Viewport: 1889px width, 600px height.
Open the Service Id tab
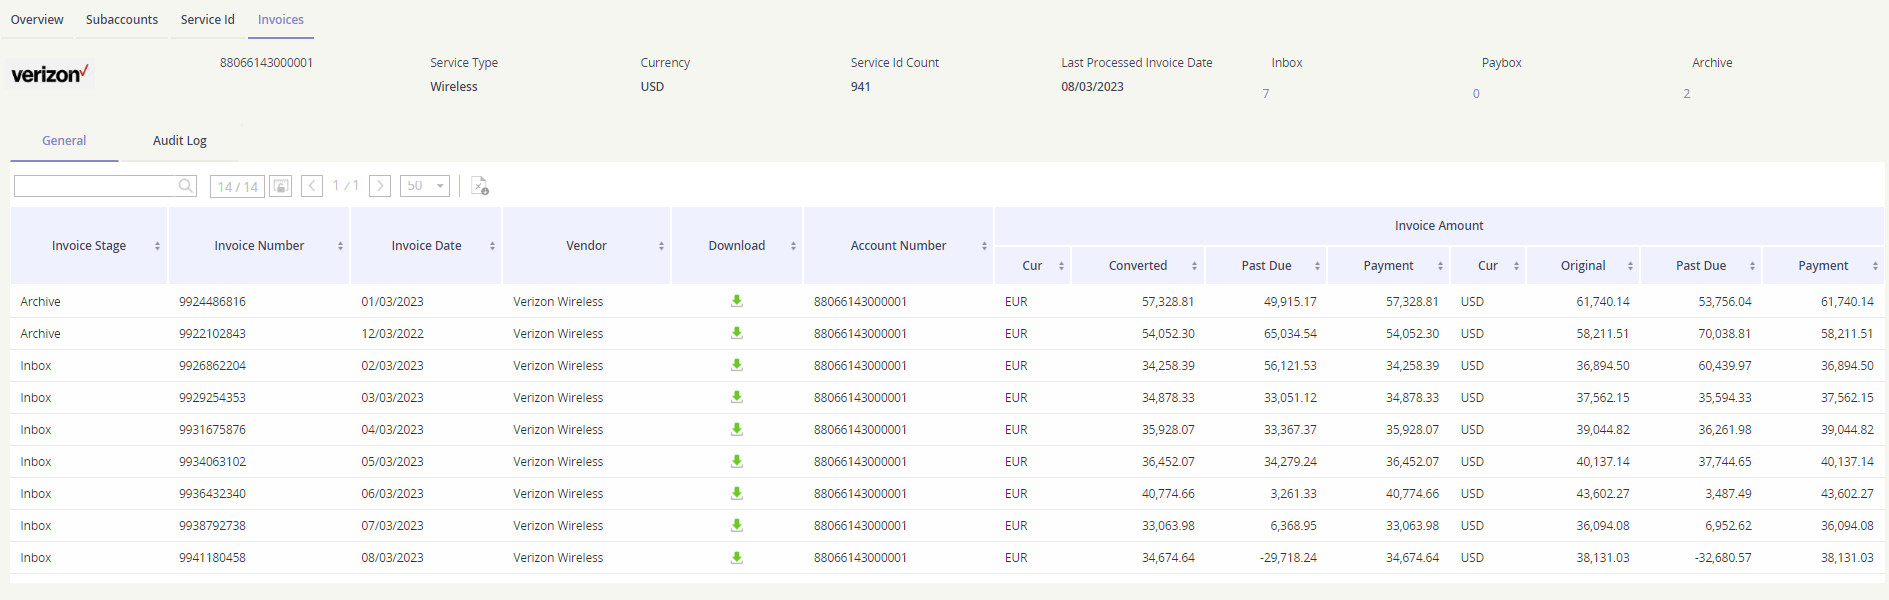[x=208, y=19]
